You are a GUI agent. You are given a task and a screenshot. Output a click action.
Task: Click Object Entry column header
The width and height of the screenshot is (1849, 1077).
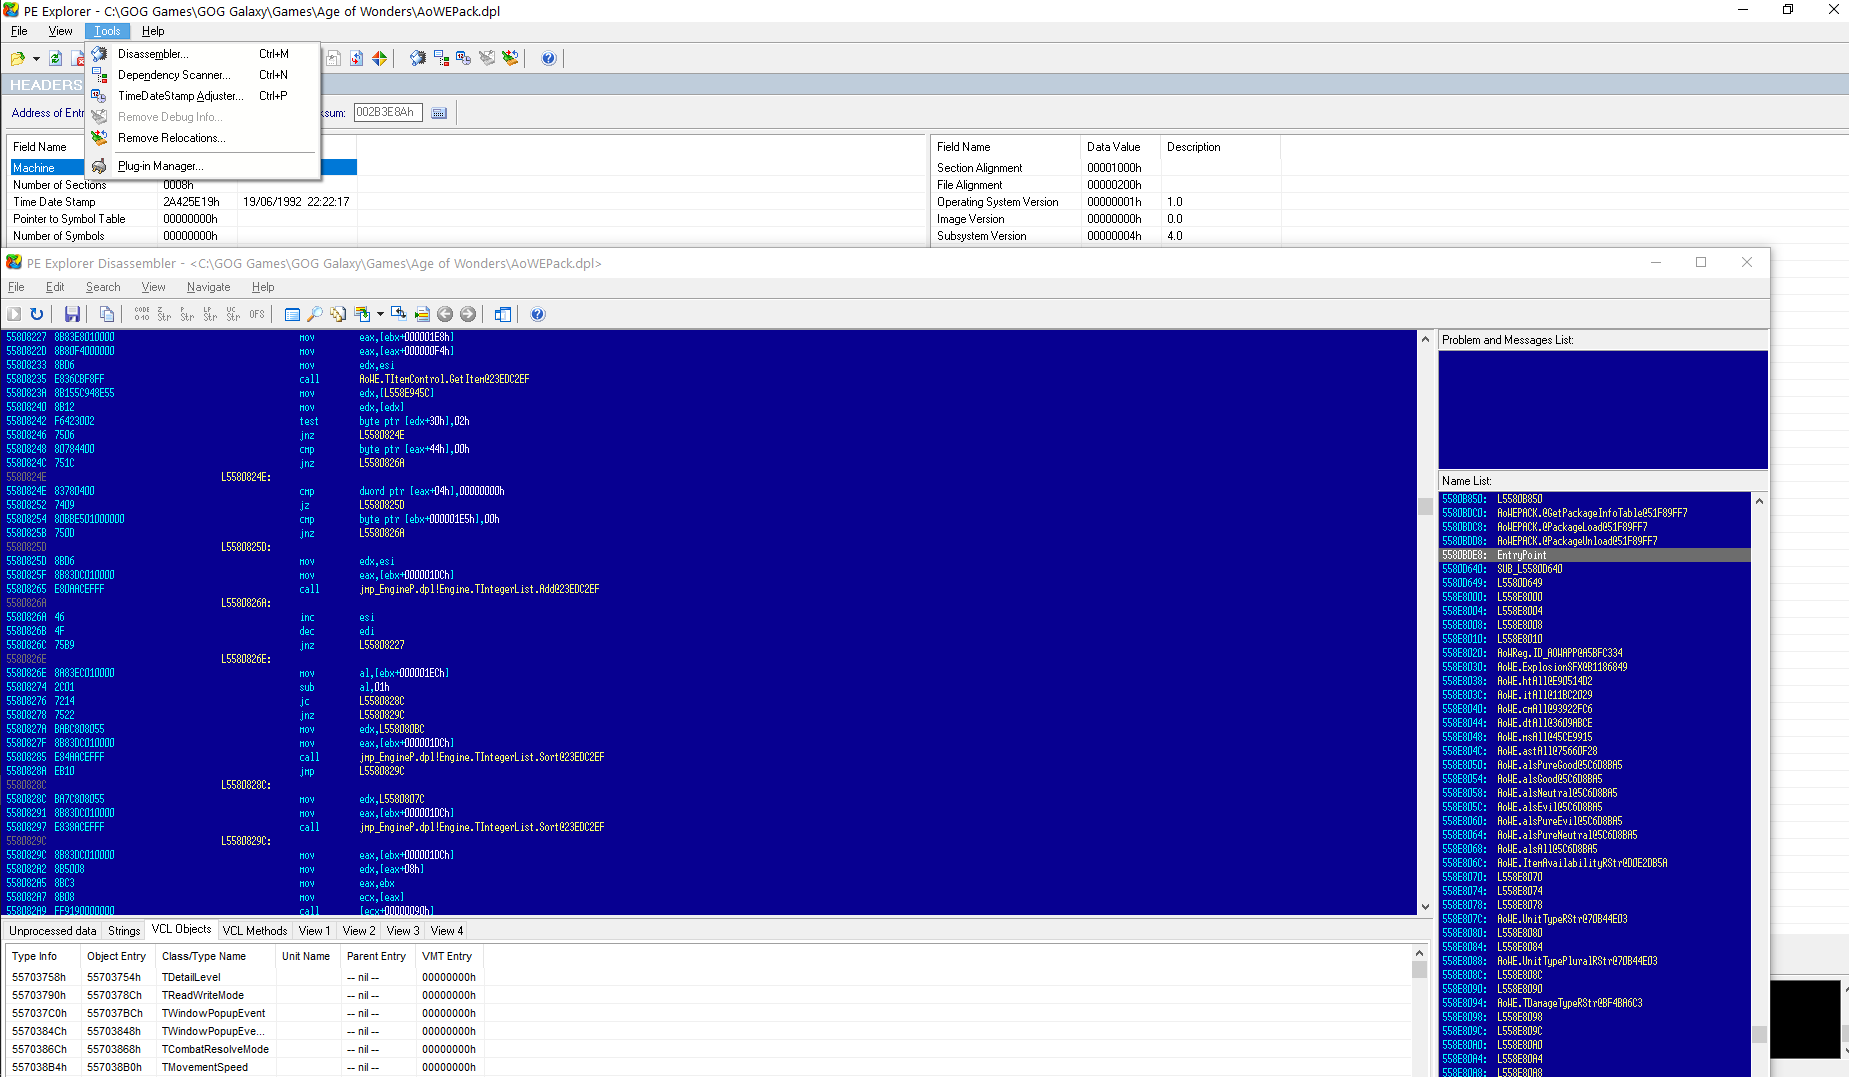(x=117, y=957)
